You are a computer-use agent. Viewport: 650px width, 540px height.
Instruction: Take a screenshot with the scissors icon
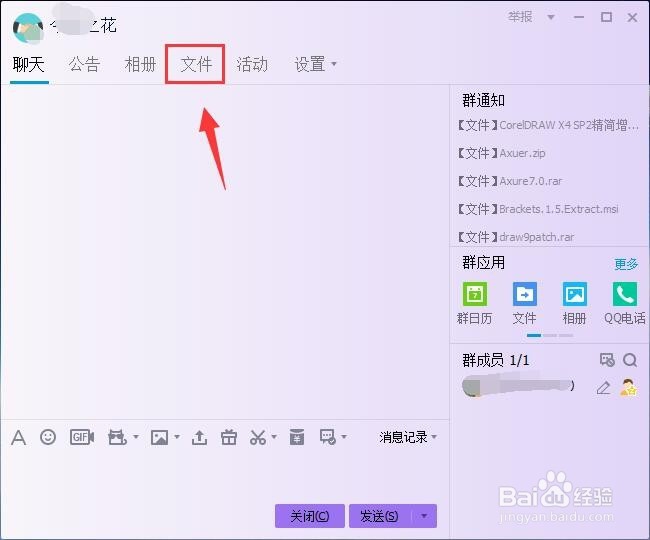[258, 437]
